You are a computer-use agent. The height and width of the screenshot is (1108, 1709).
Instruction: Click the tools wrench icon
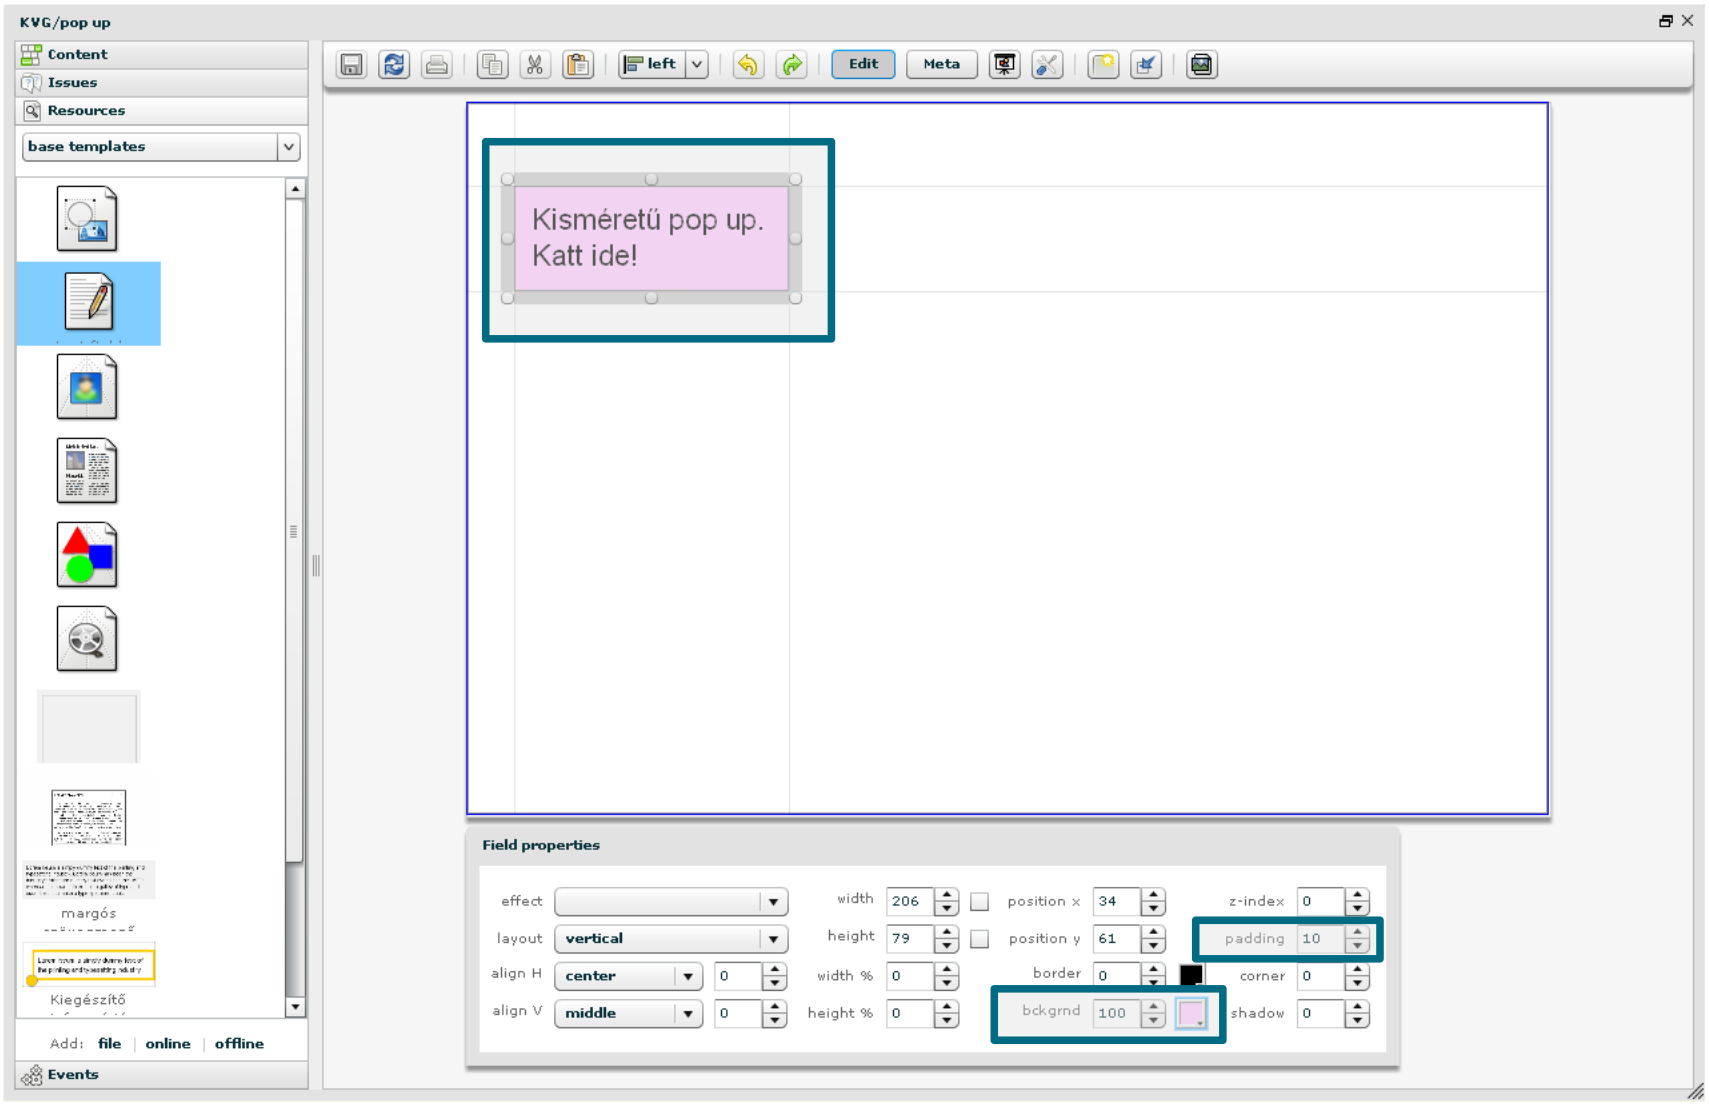point(1047,65)
